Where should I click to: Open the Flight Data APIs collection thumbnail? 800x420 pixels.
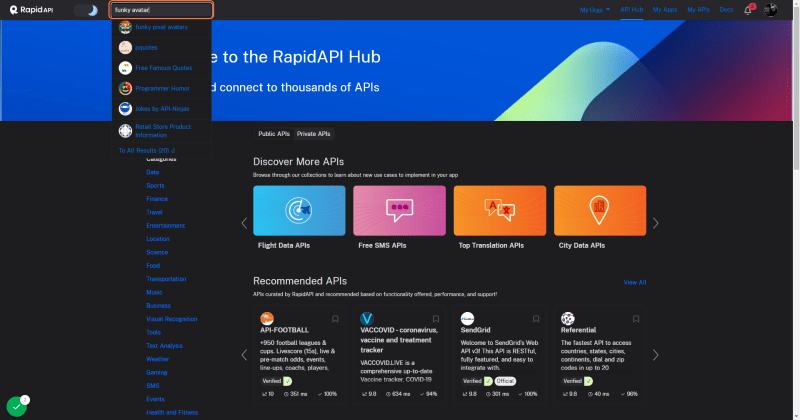(299, 210)
